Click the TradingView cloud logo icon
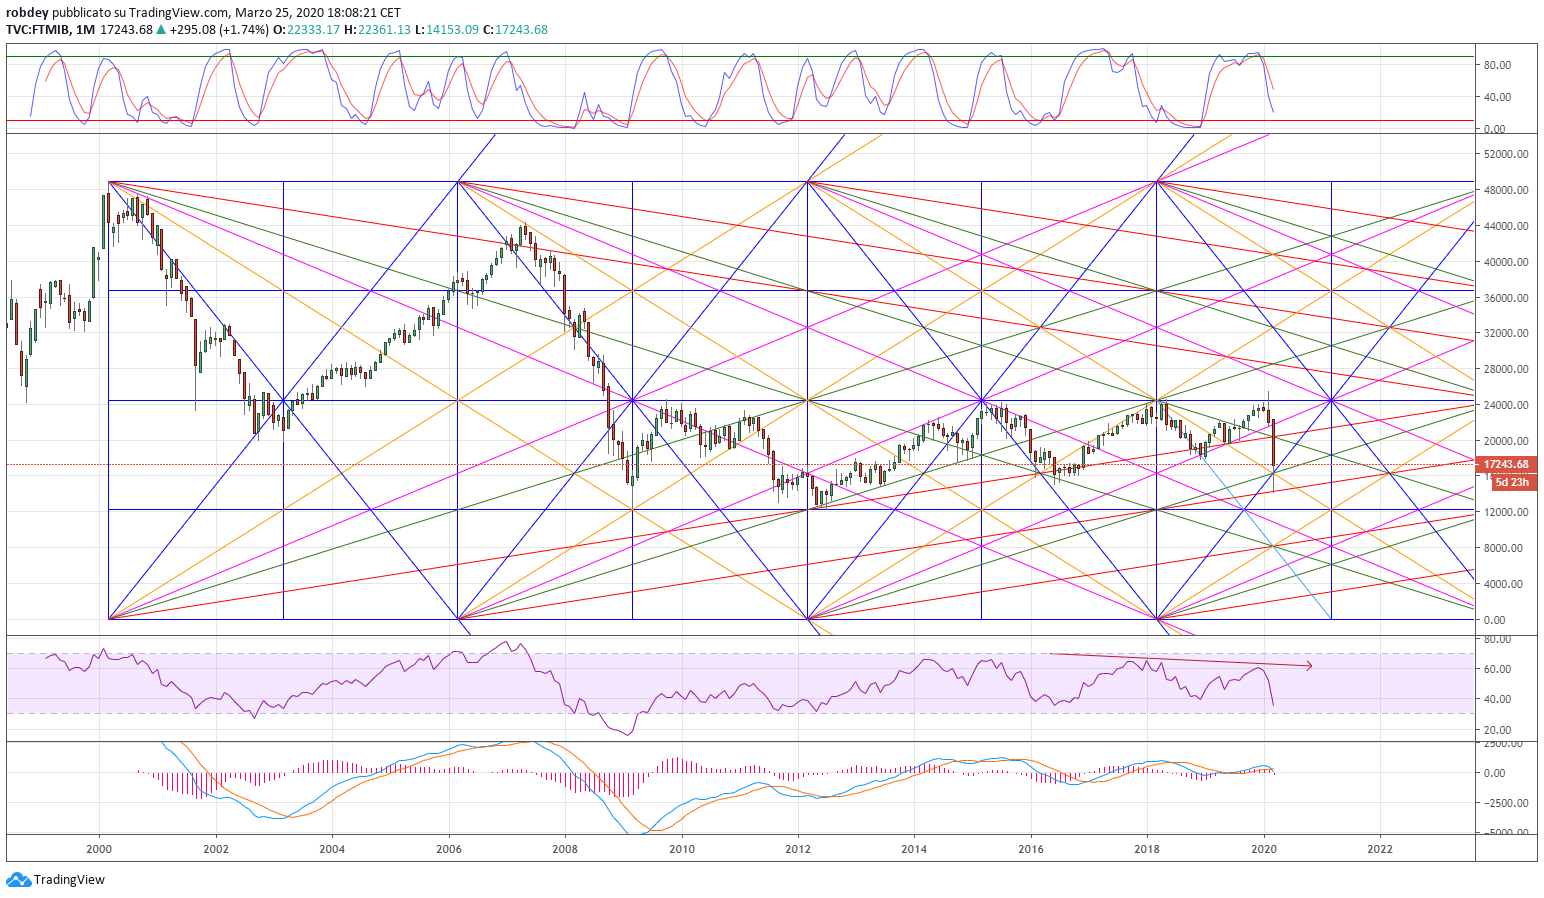This screenshot has height=898, width=1544. pyautogui.click(x=19, y=880)
